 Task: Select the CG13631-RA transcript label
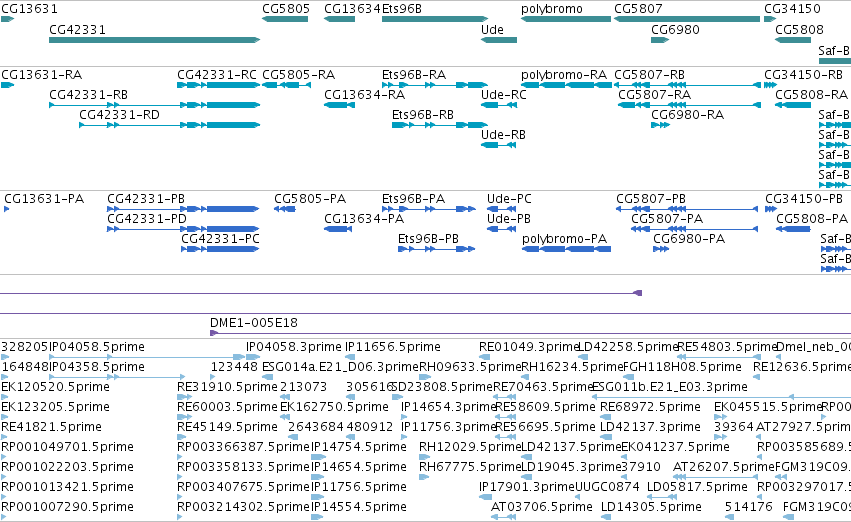point(42,75)
